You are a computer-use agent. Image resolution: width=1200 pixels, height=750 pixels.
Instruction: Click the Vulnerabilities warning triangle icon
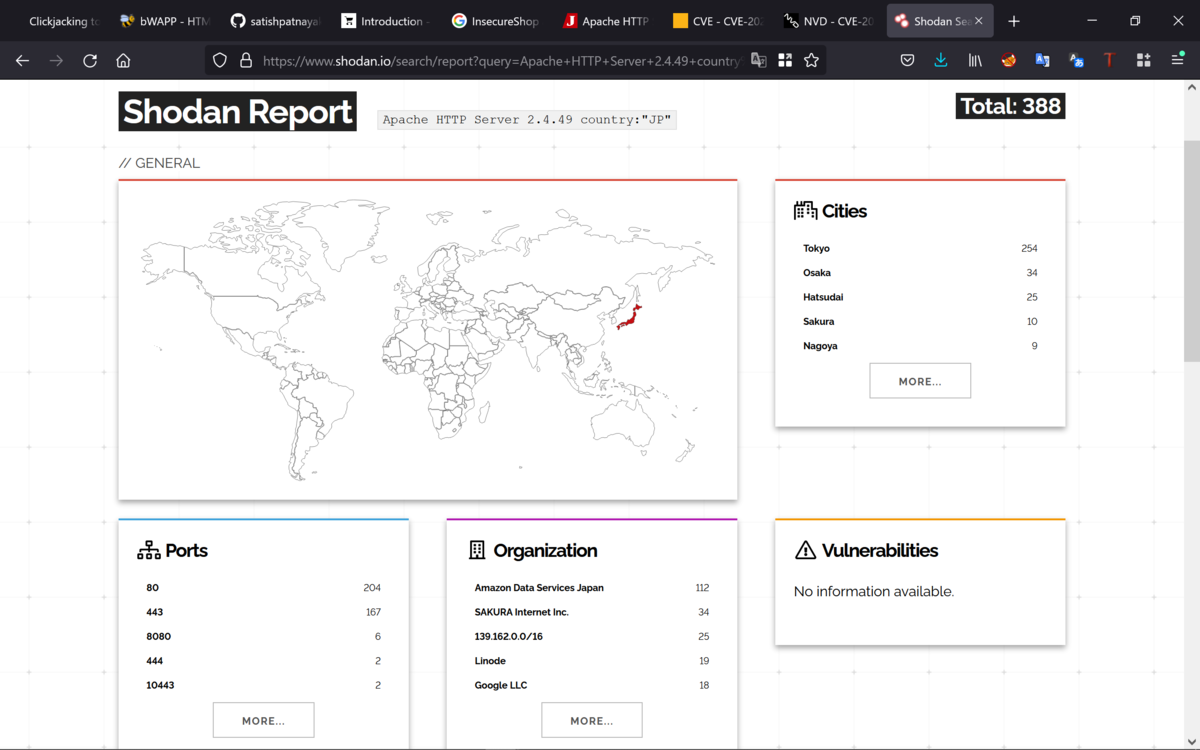[x=805, y=550]
